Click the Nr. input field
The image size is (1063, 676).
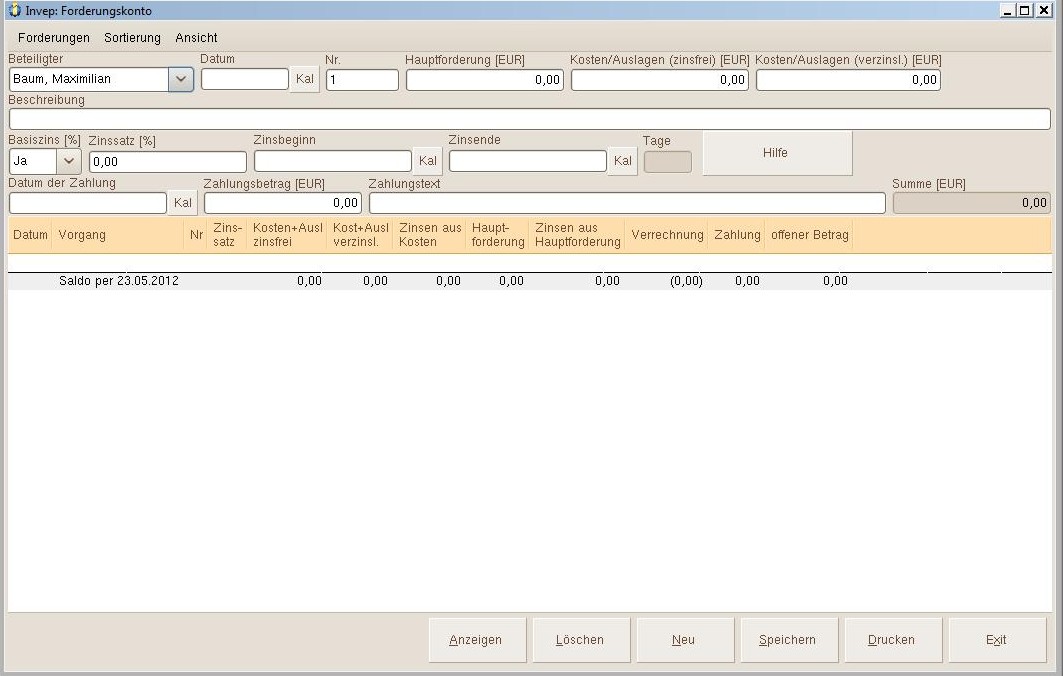362,80
